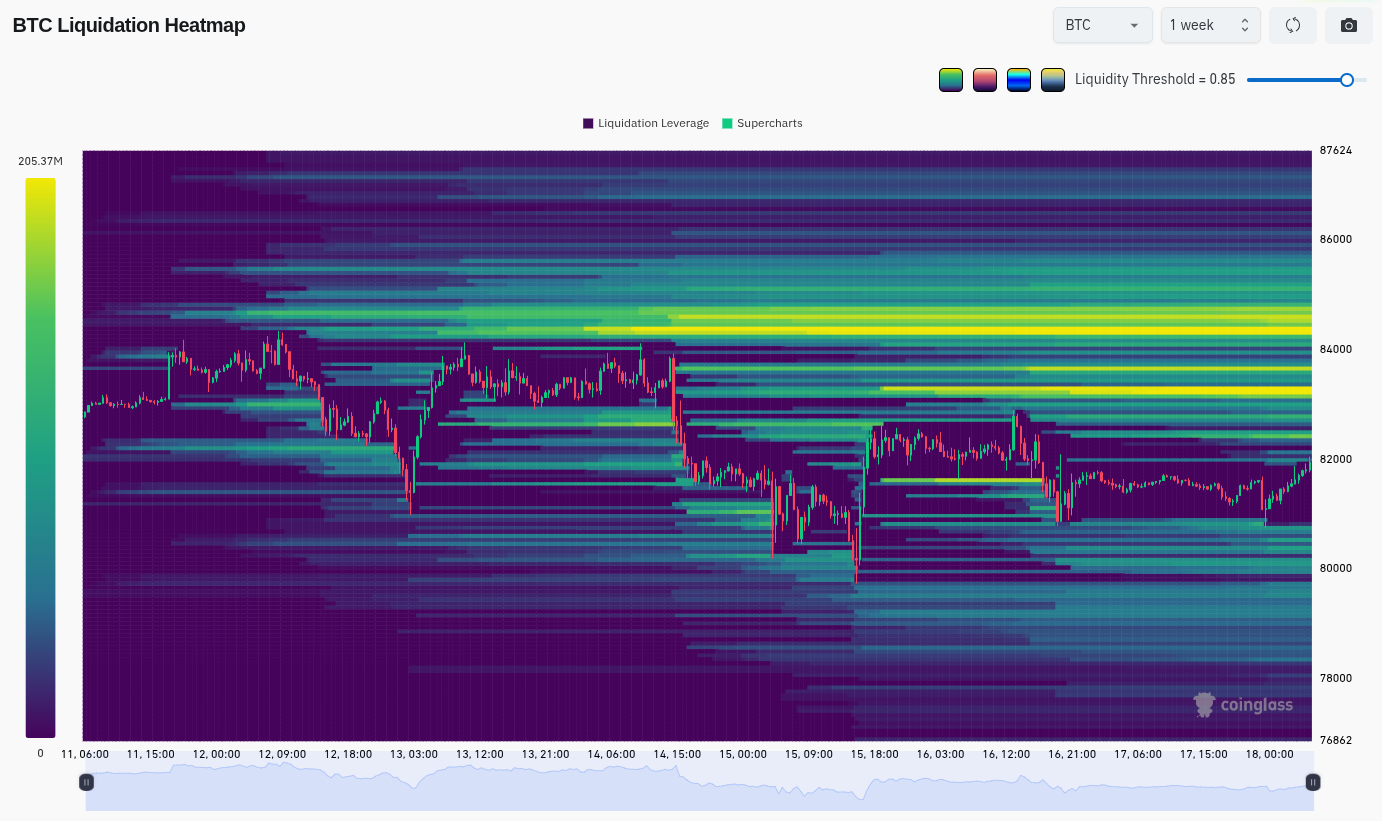Toggle the Liquidation Leverage legend item
1382x821 pixels.
click(x=646, y=123)
